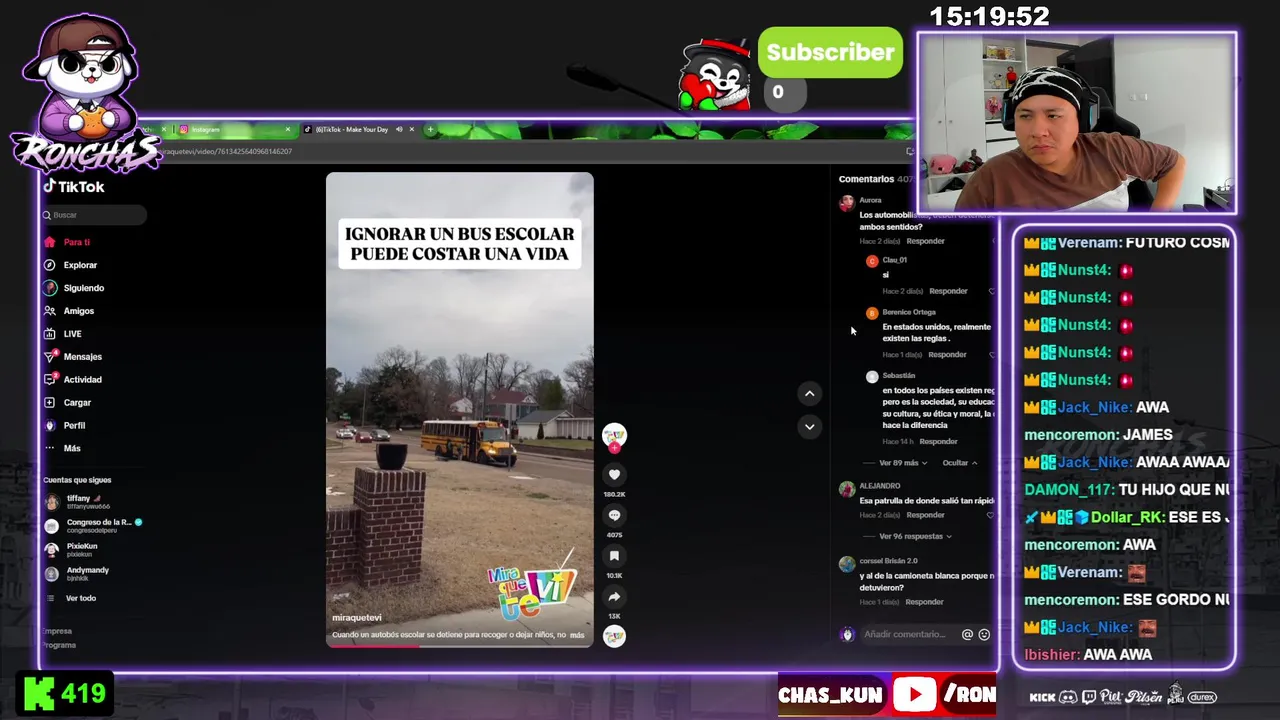Open comments via the speech bubble icon
This screenshot has height=720, width=1280.
(x=614, y=516)
